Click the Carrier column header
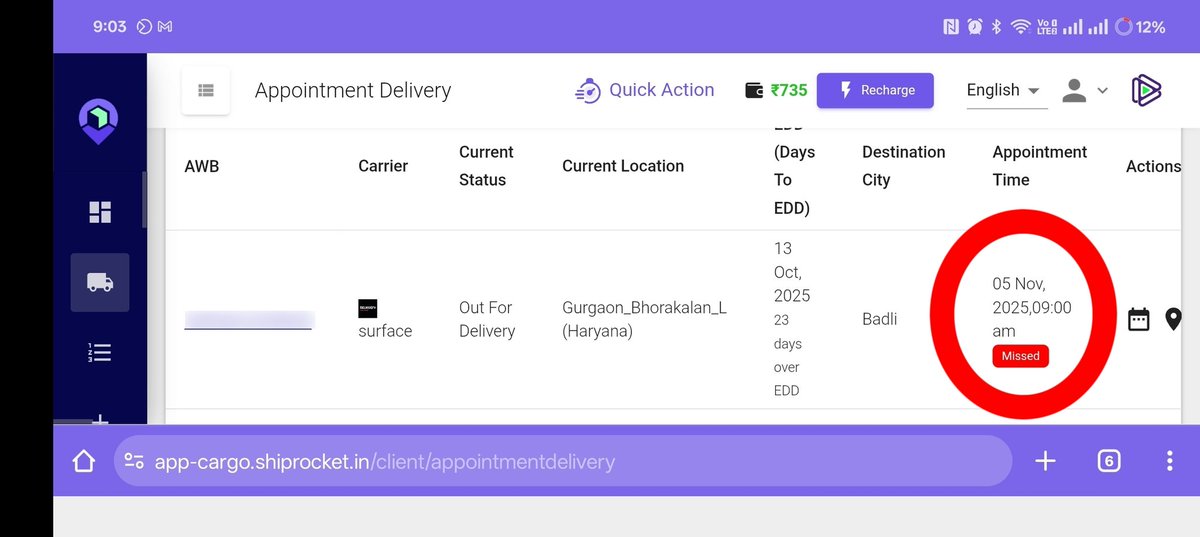1200x537 pixels. coord(383,166)
